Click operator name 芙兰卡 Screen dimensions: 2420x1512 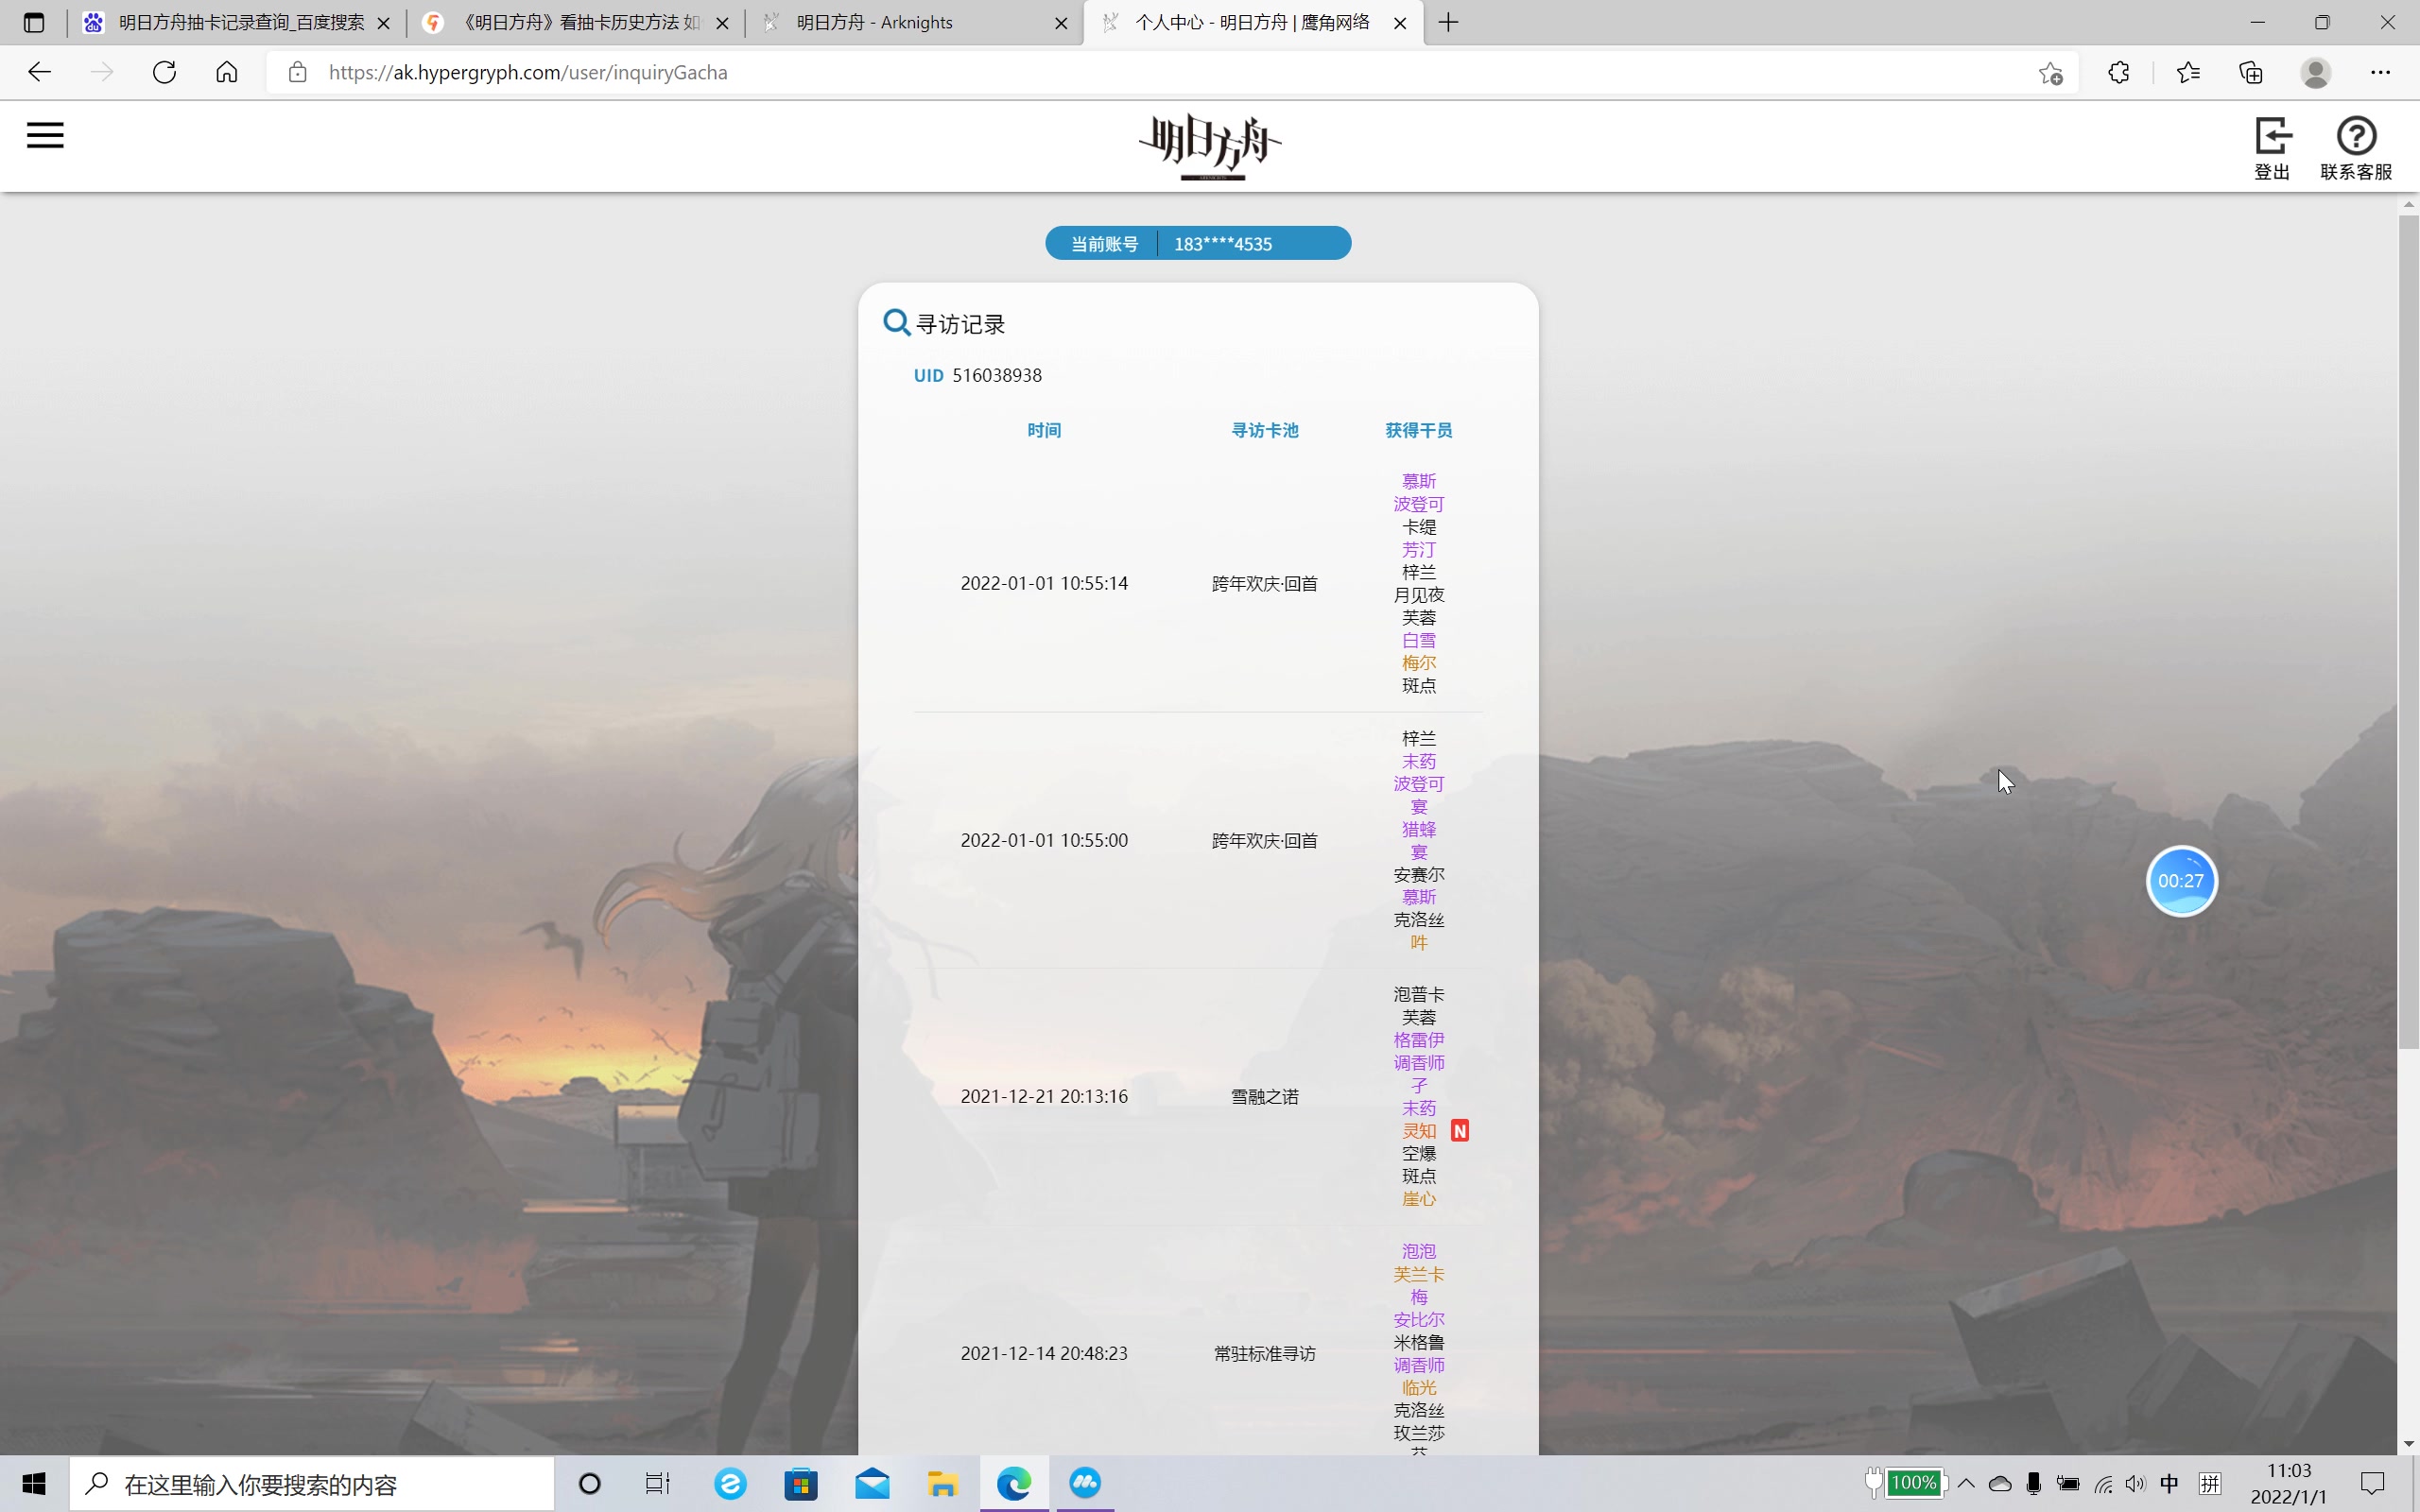click(1418, 1275)
